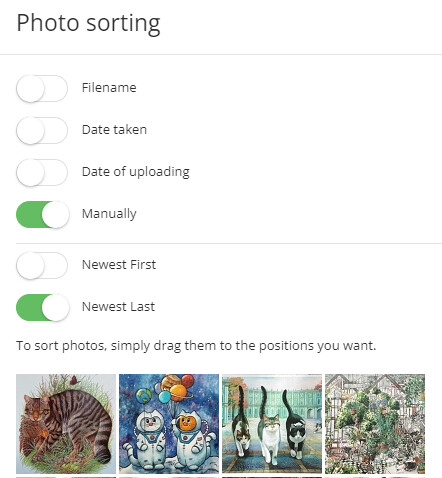The height and width of the screenshot is (478, 442).
Task: Select the cut-off thumbnail under the greenhouse image
Action: pos(375,477)
